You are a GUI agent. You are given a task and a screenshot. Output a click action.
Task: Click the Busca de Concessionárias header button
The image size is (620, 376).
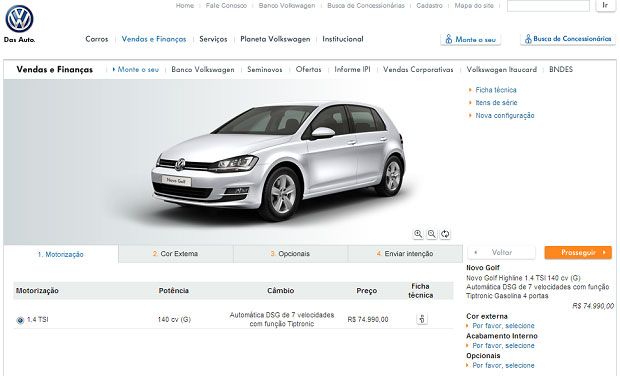pyautogui.click(x=568, y=39)
